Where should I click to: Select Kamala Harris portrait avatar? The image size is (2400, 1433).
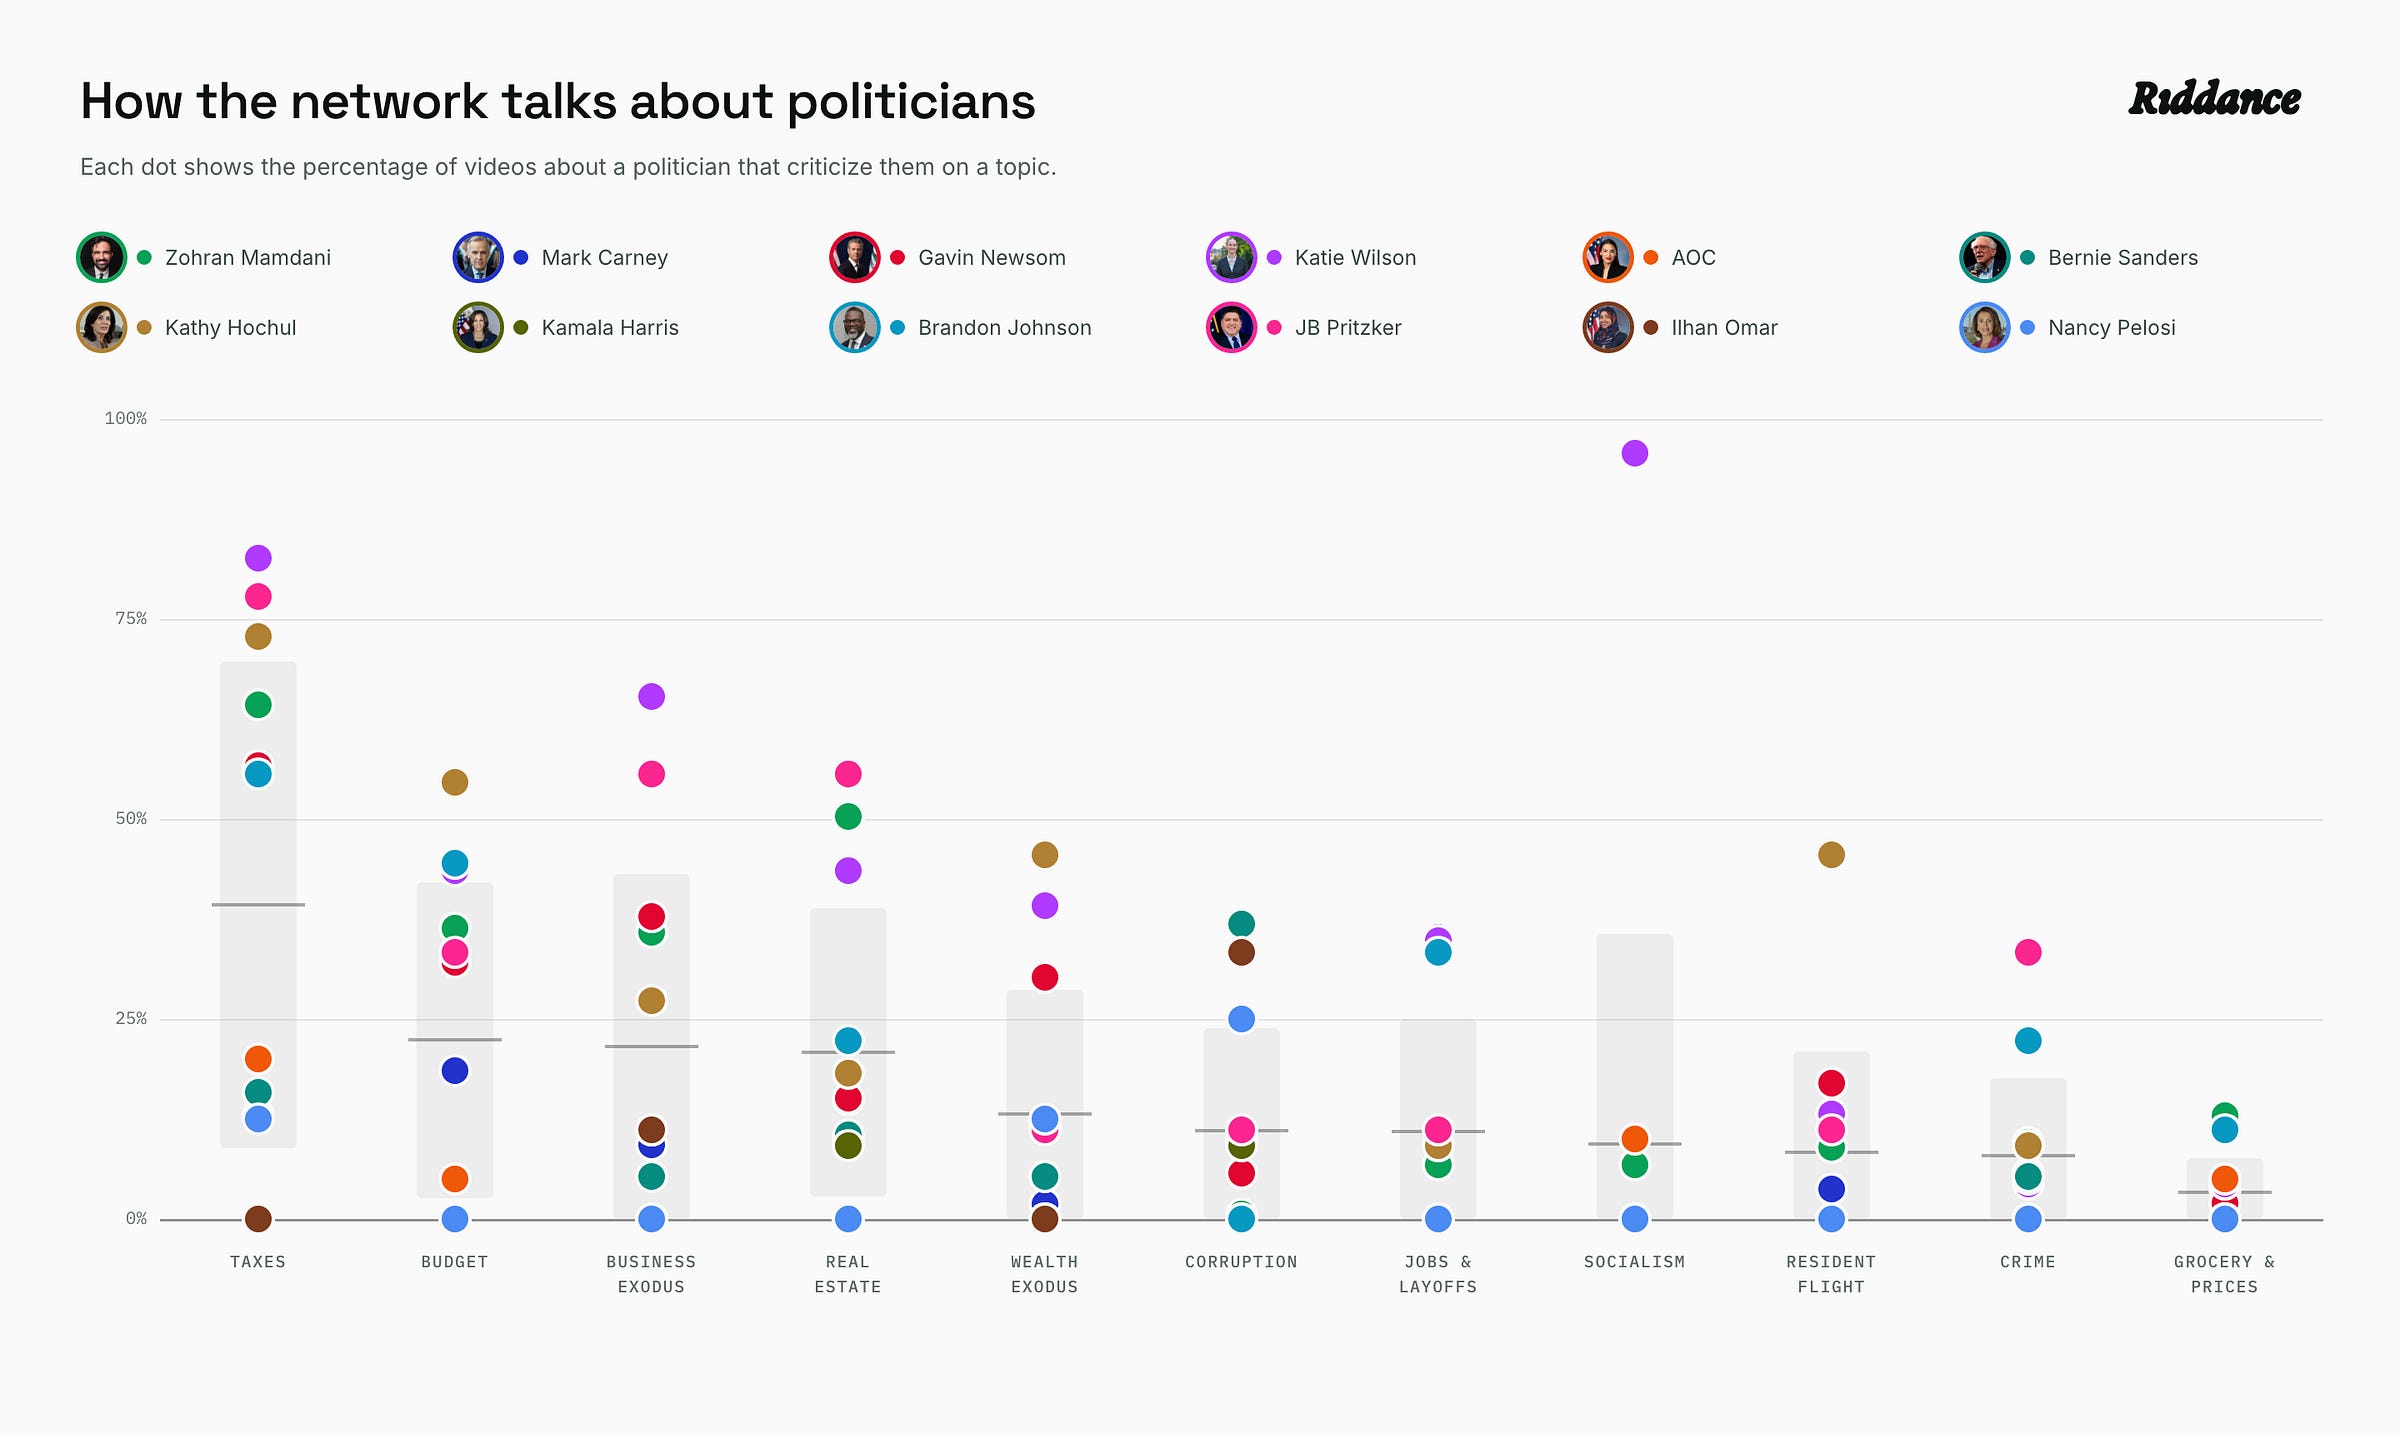pos(478,327)
